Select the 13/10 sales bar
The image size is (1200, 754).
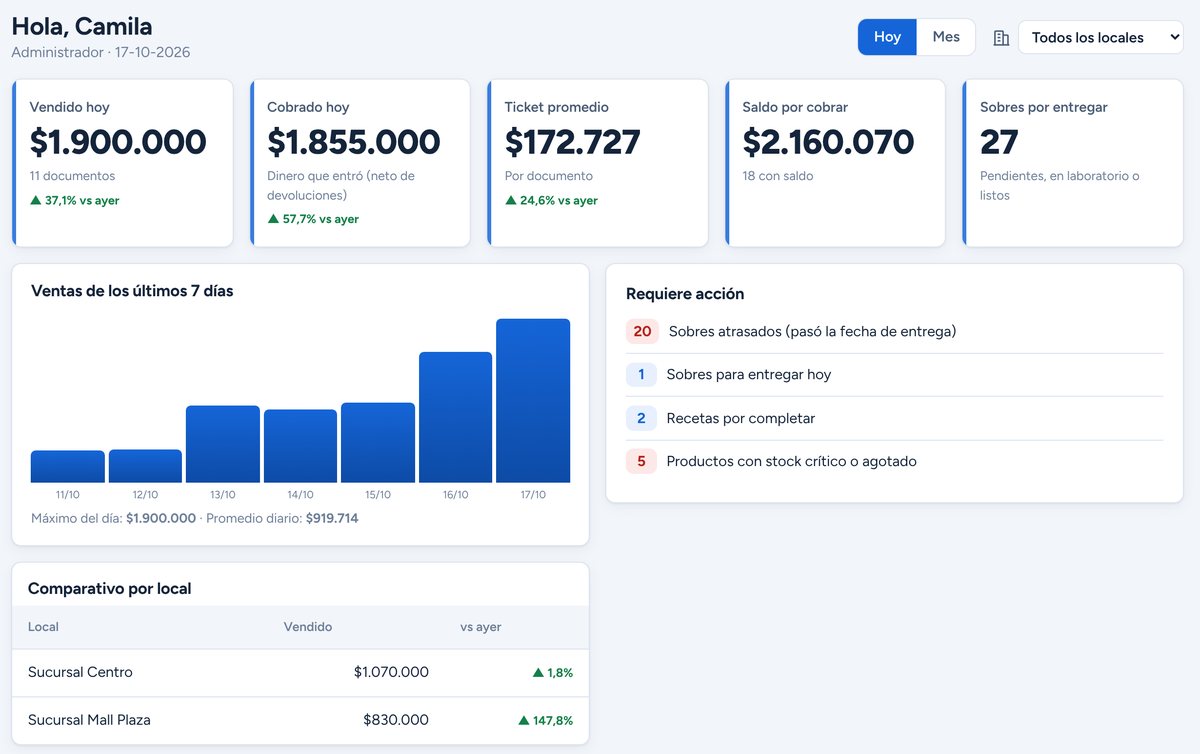coord(223,444)
